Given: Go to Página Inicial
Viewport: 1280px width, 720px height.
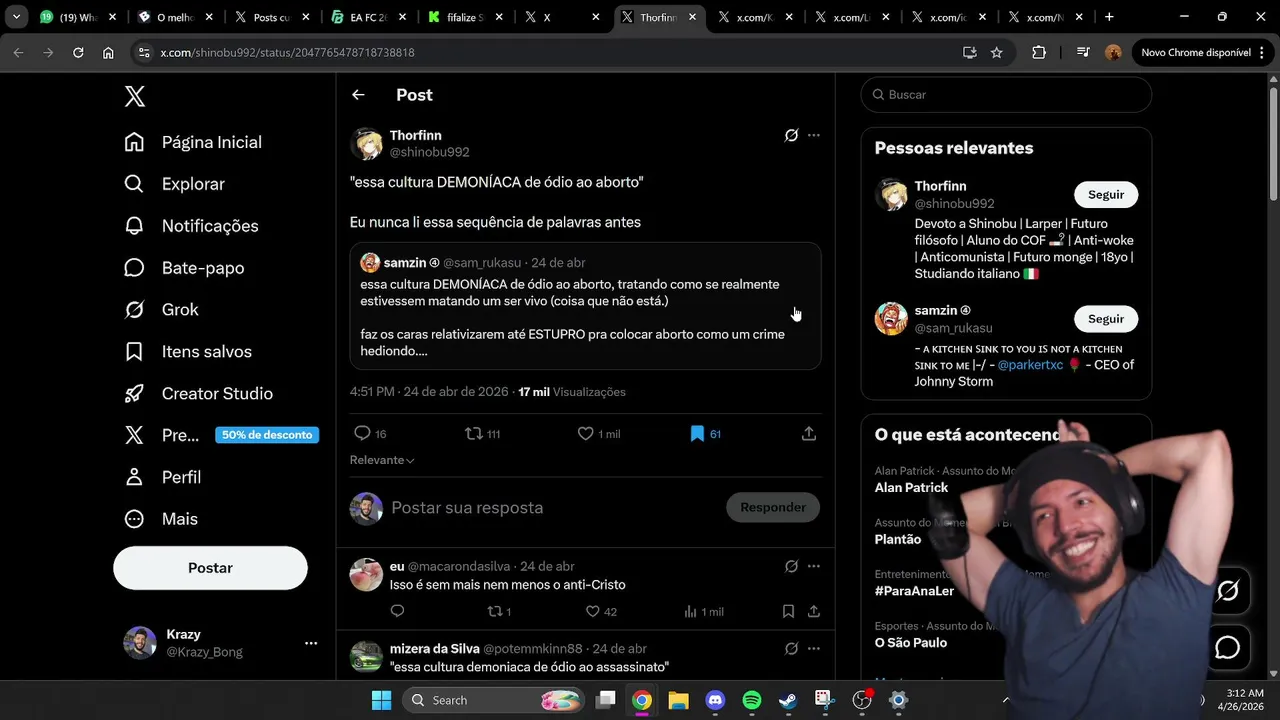Looking at the screenshot, I should tap(193, 142).
